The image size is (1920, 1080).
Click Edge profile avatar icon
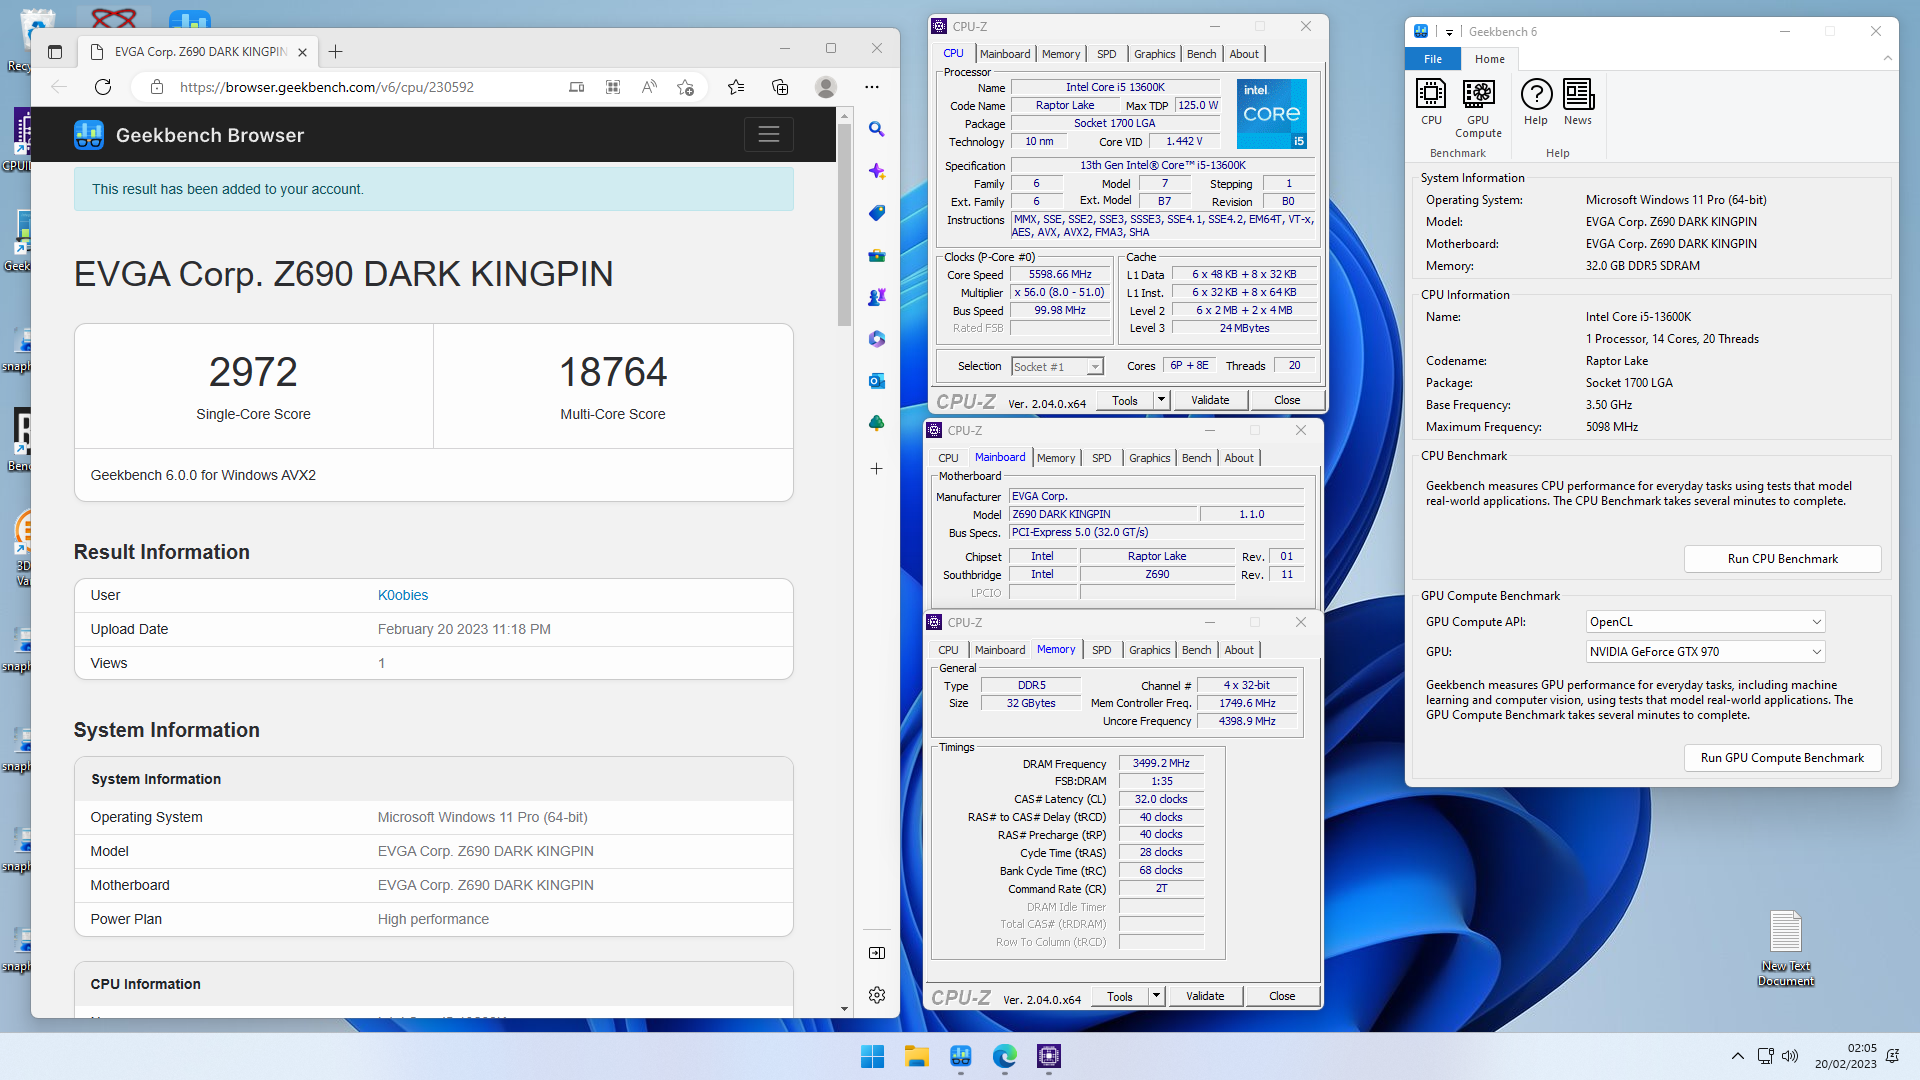pos(825,87)
